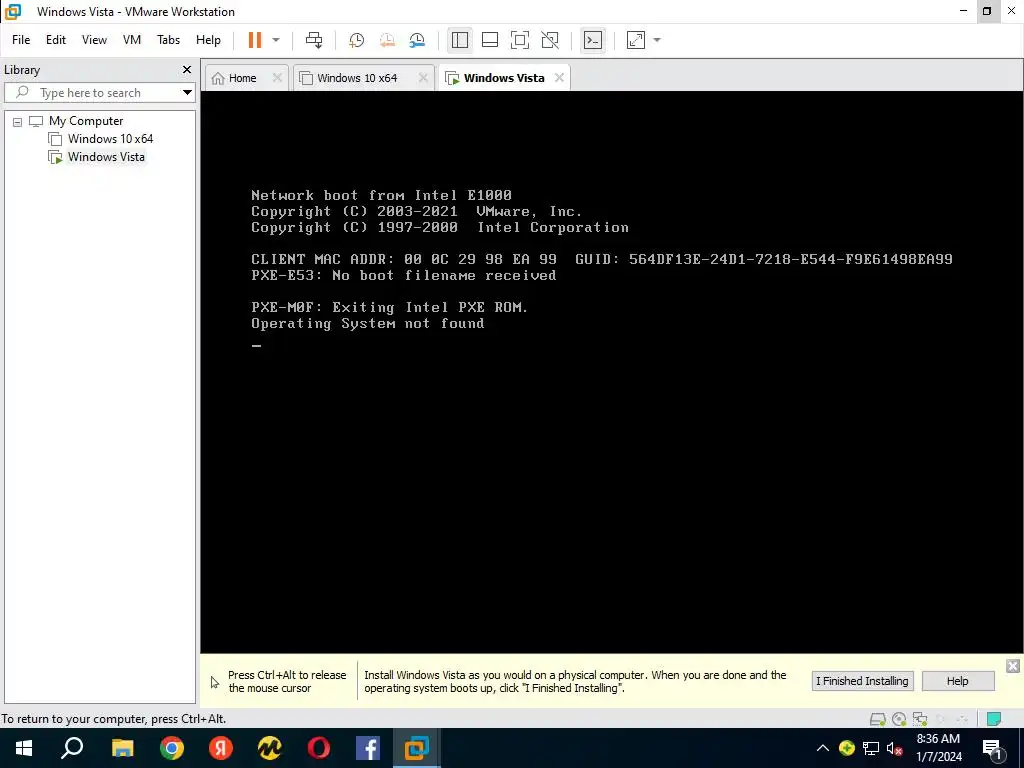Image resolution: width=1024 pixels, height=768 pixels.
Task: Open the File menu
Action: [x=21, y=40]
